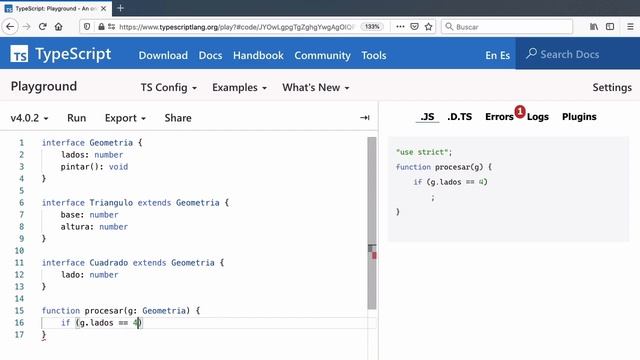Click the editor vertical scrollbar thumb
640x360 pixels.
pyautogui.click(x=371, y=222)
